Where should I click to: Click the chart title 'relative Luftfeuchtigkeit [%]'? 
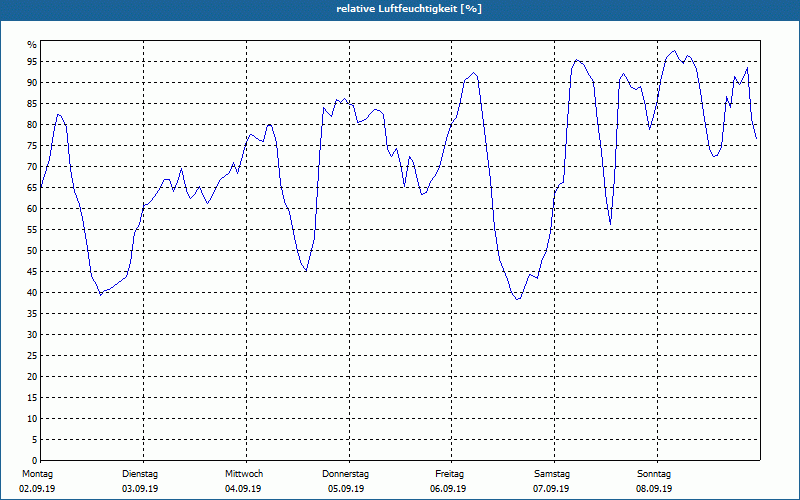pyautogui.click(x=409, y=9)
